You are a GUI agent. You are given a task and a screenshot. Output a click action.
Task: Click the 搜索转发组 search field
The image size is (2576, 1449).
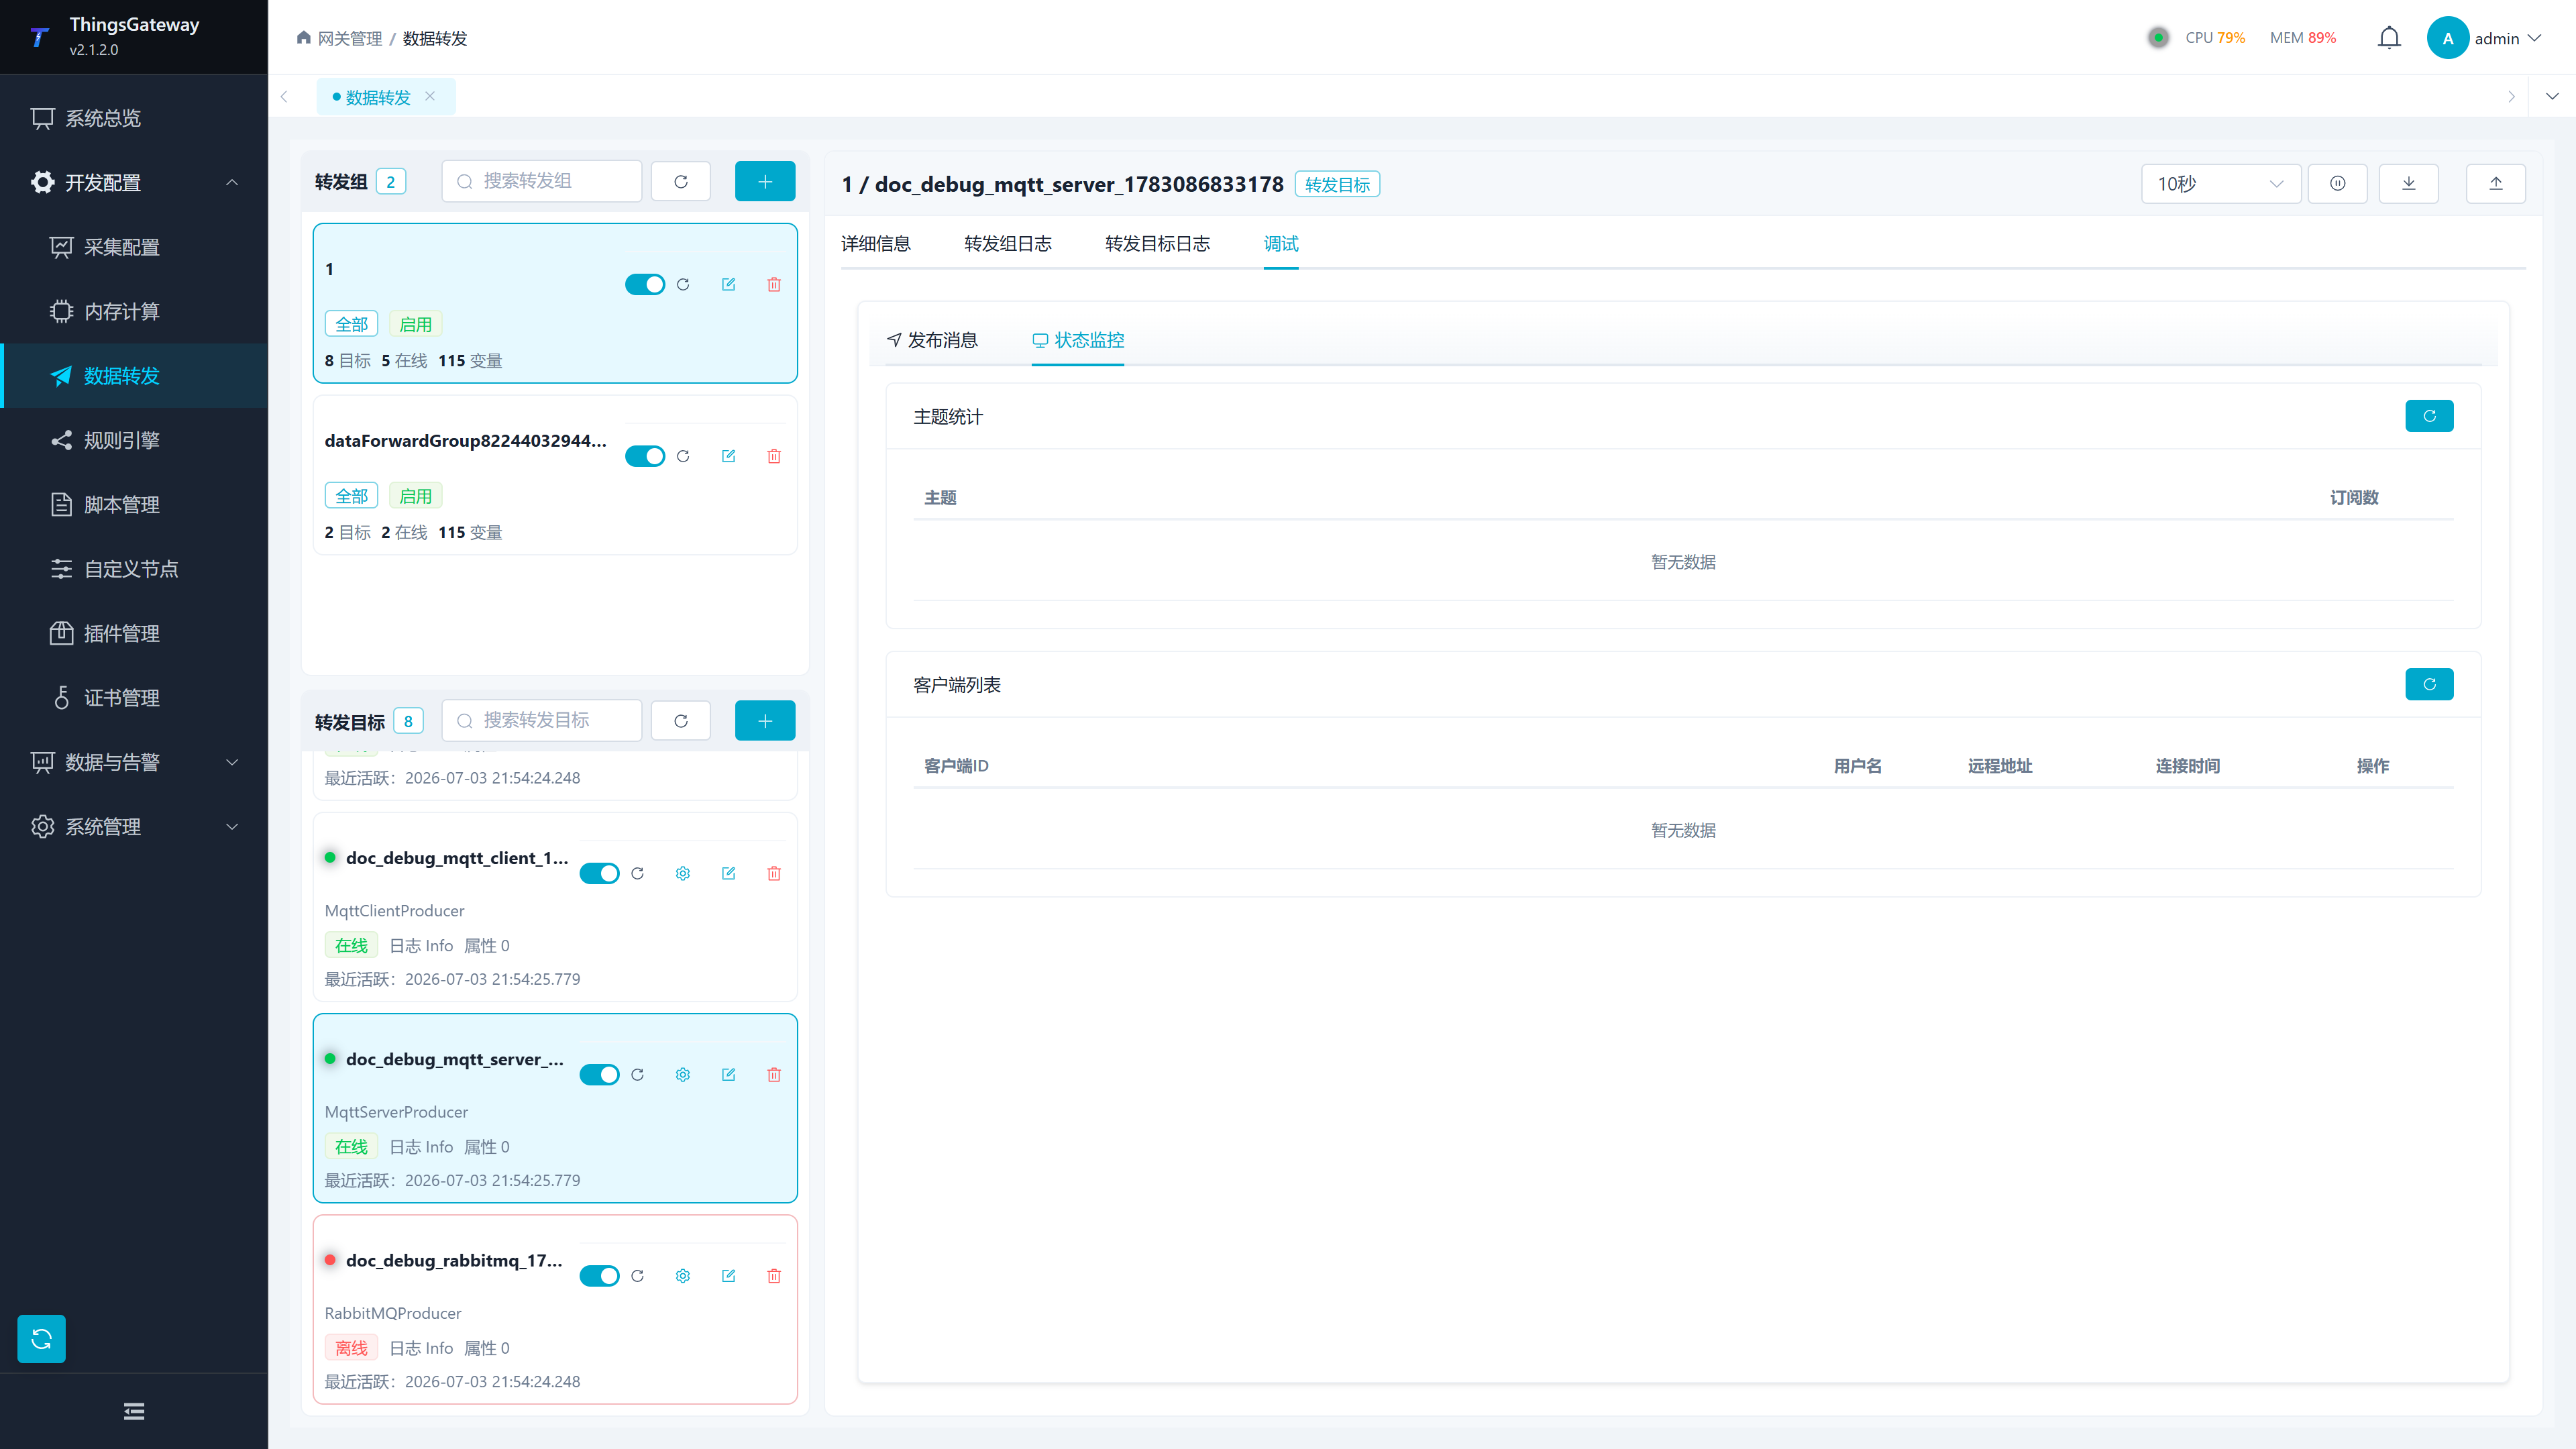[x=542, y=181]
